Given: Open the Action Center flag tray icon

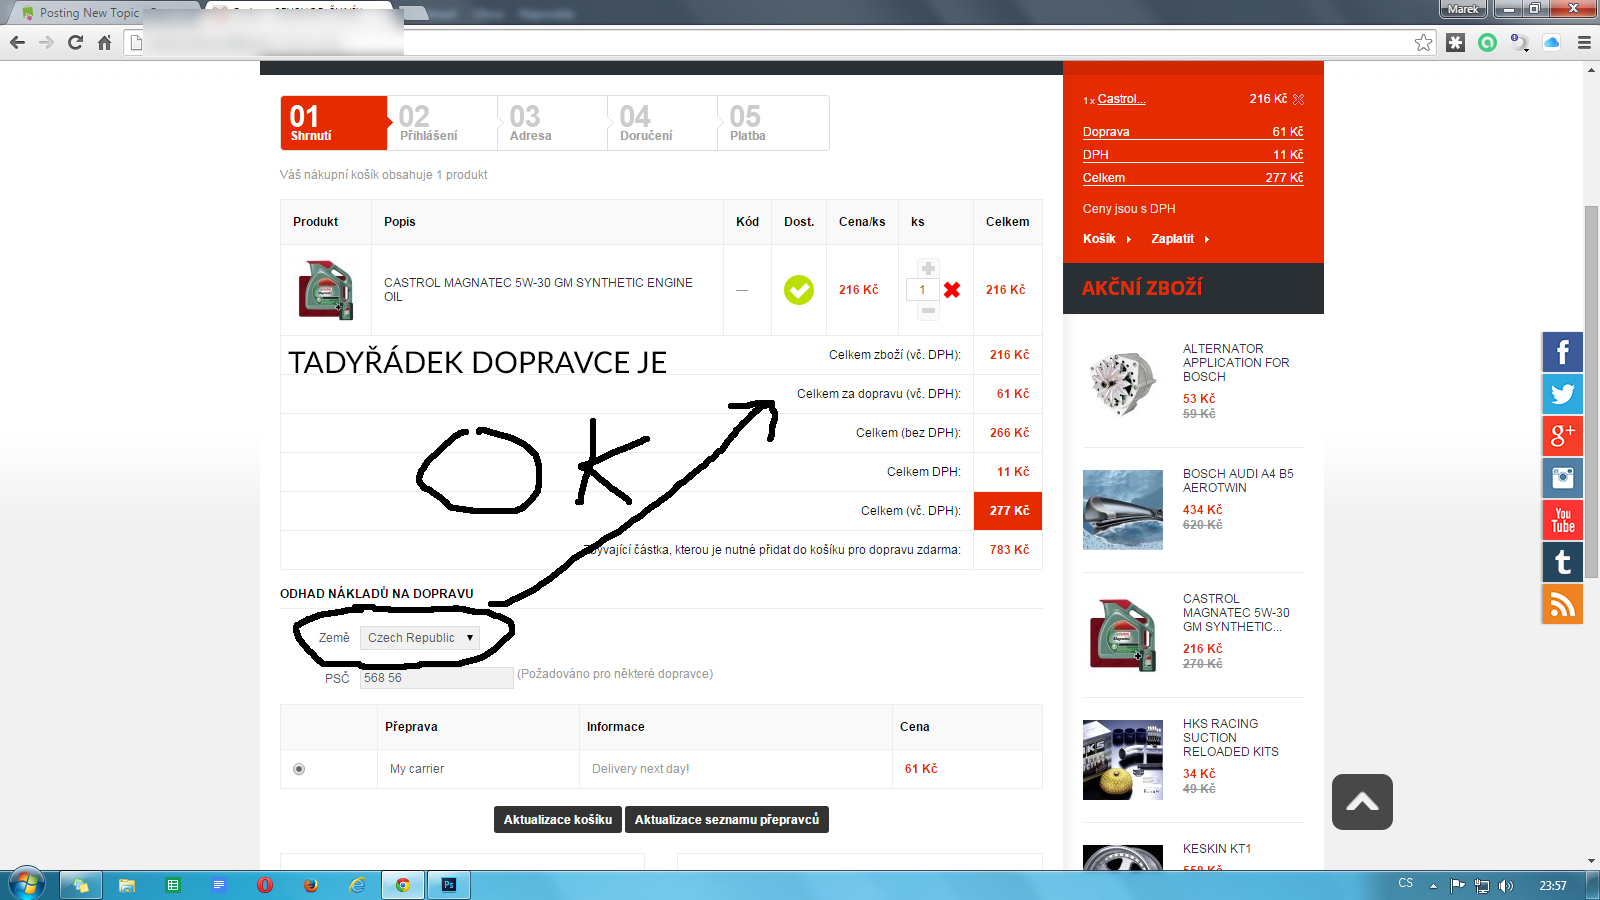Looking at the screenshot, I should tap(1457, 886).
